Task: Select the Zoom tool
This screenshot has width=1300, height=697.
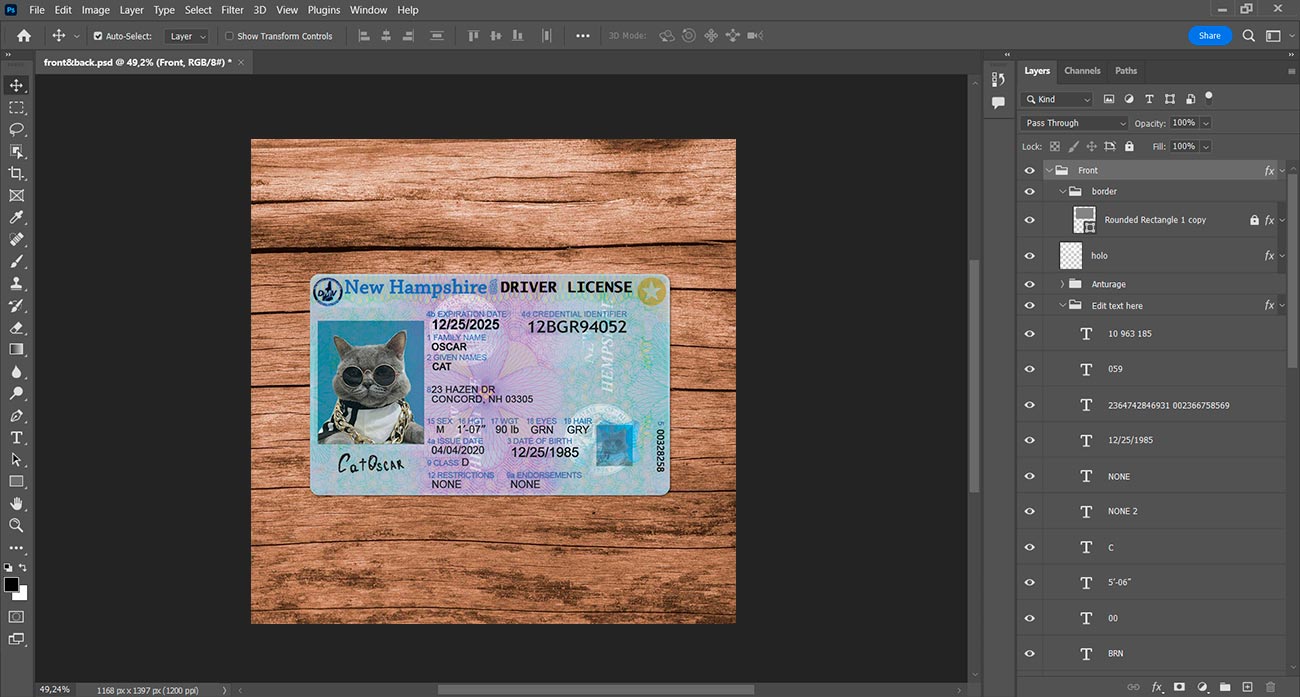Action: coord(16,525)
